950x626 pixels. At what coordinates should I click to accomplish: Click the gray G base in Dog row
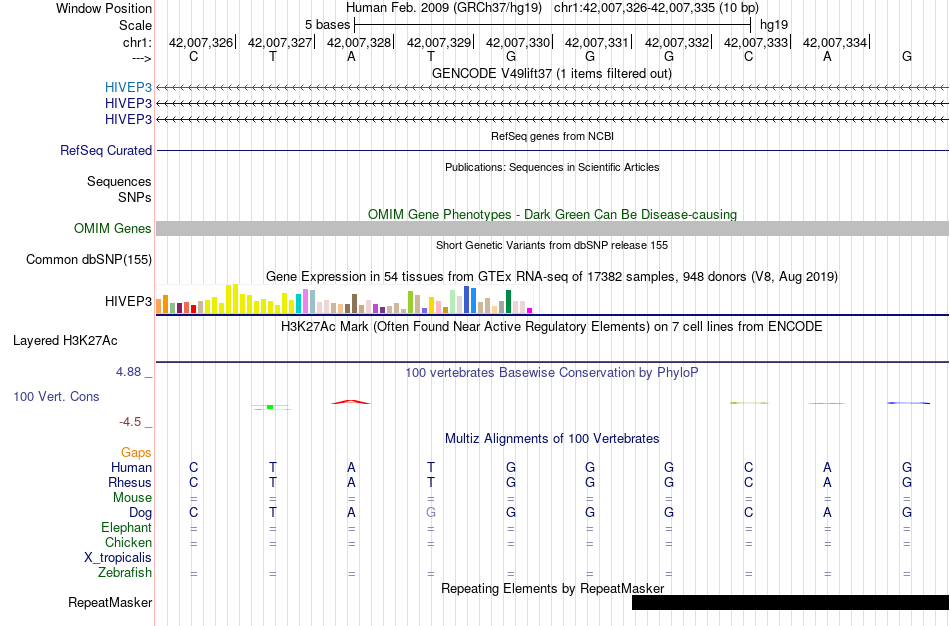coord(431,513)
